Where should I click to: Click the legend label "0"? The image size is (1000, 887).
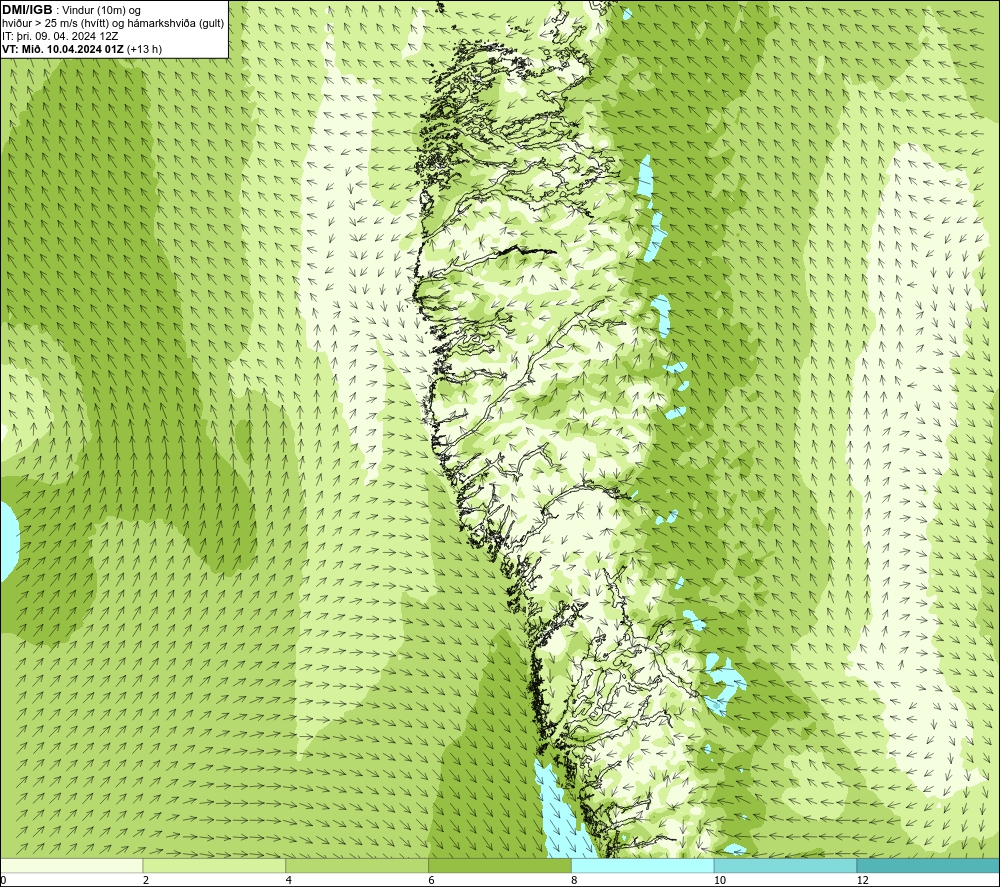point(3,880)
